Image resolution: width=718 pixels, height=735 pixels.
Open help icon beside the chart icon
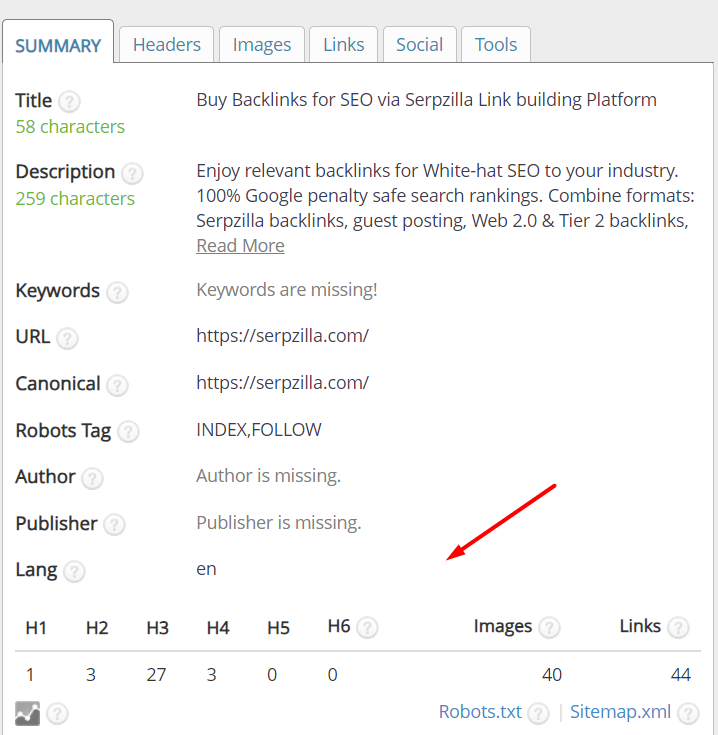point(57,714)
